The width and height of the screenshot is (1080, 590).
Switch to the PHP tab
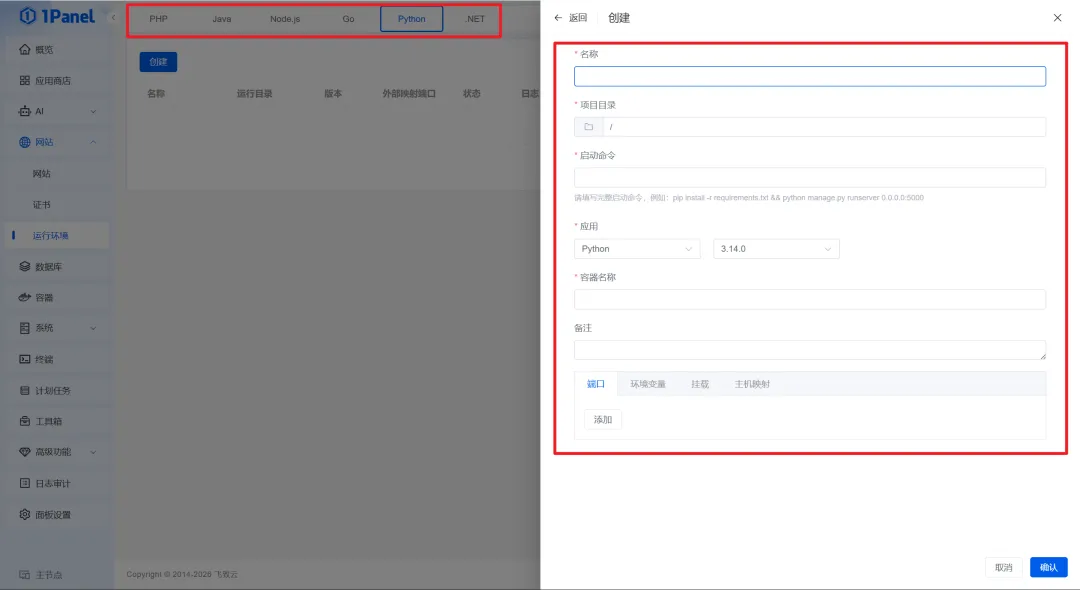158,19
